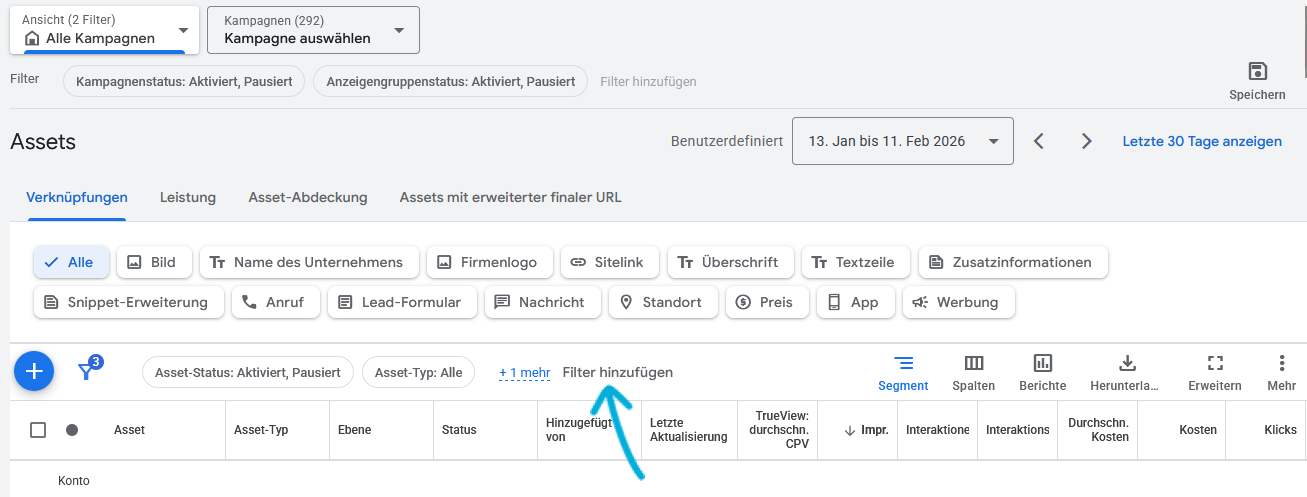1307x497 pixels.
Task: Click the +1 mehr filter link
Action: [x=525, y=372]
